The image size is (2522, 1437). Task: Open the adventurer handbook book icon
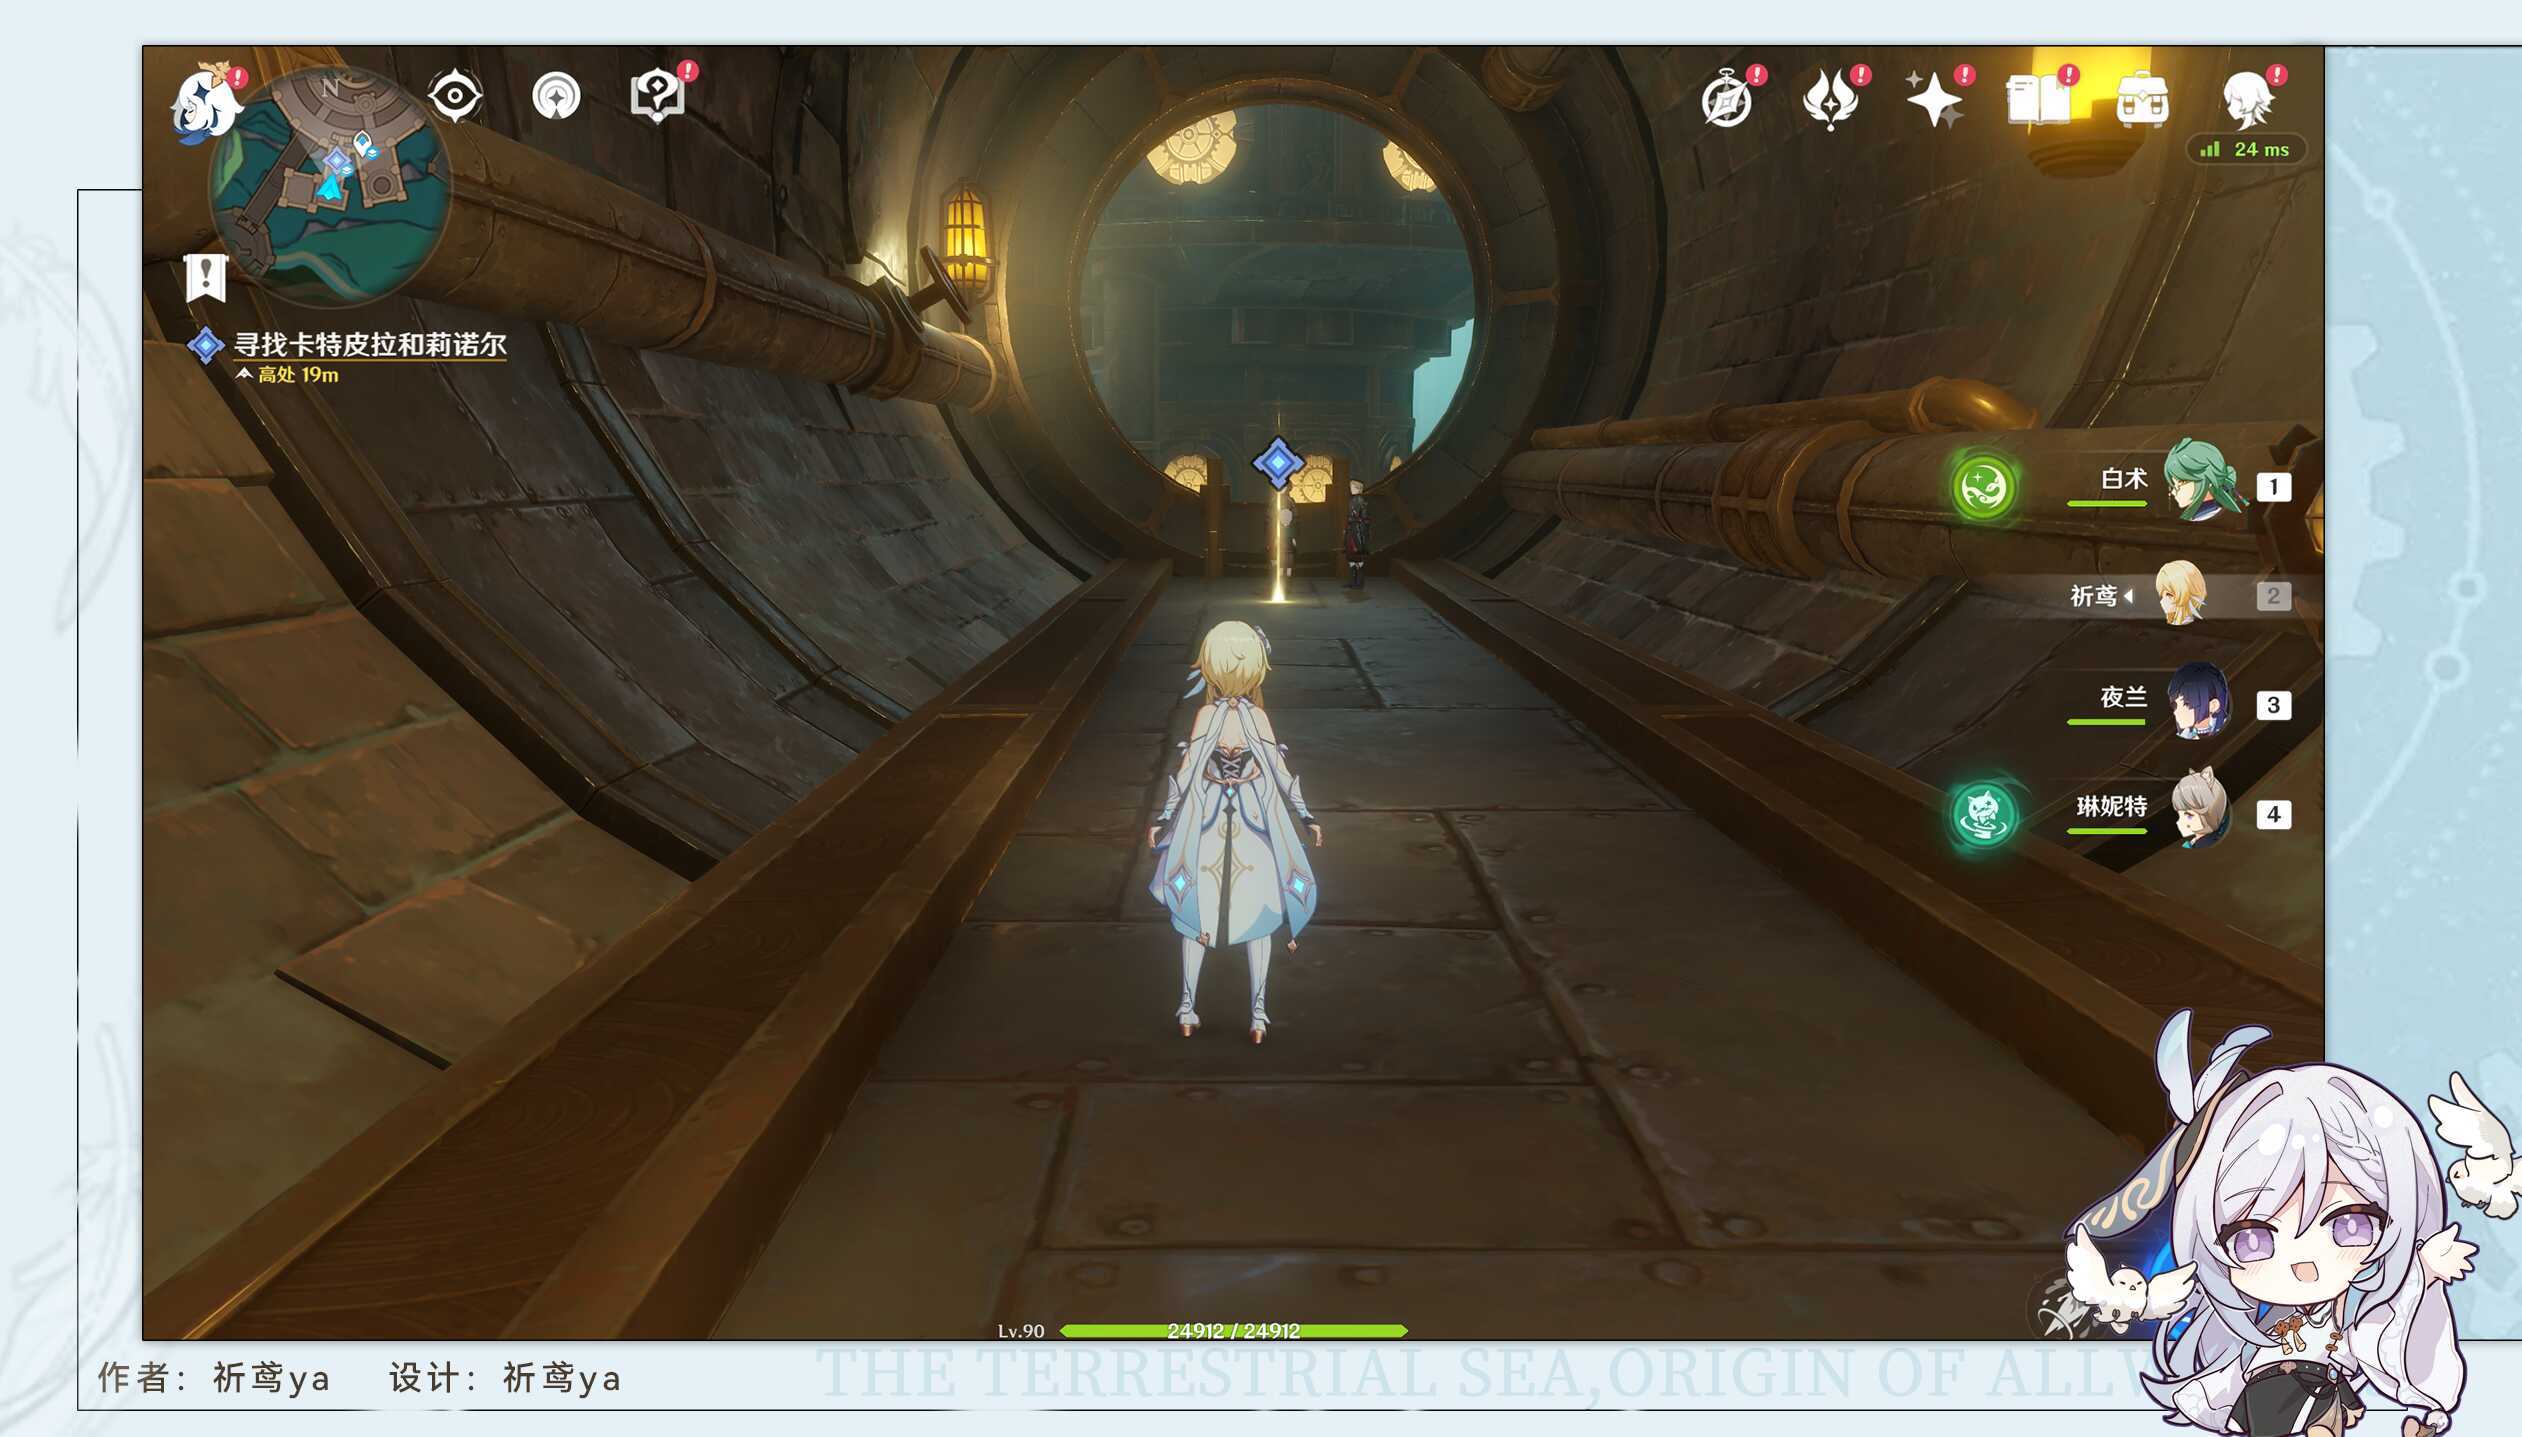[x=2039, y=99]
